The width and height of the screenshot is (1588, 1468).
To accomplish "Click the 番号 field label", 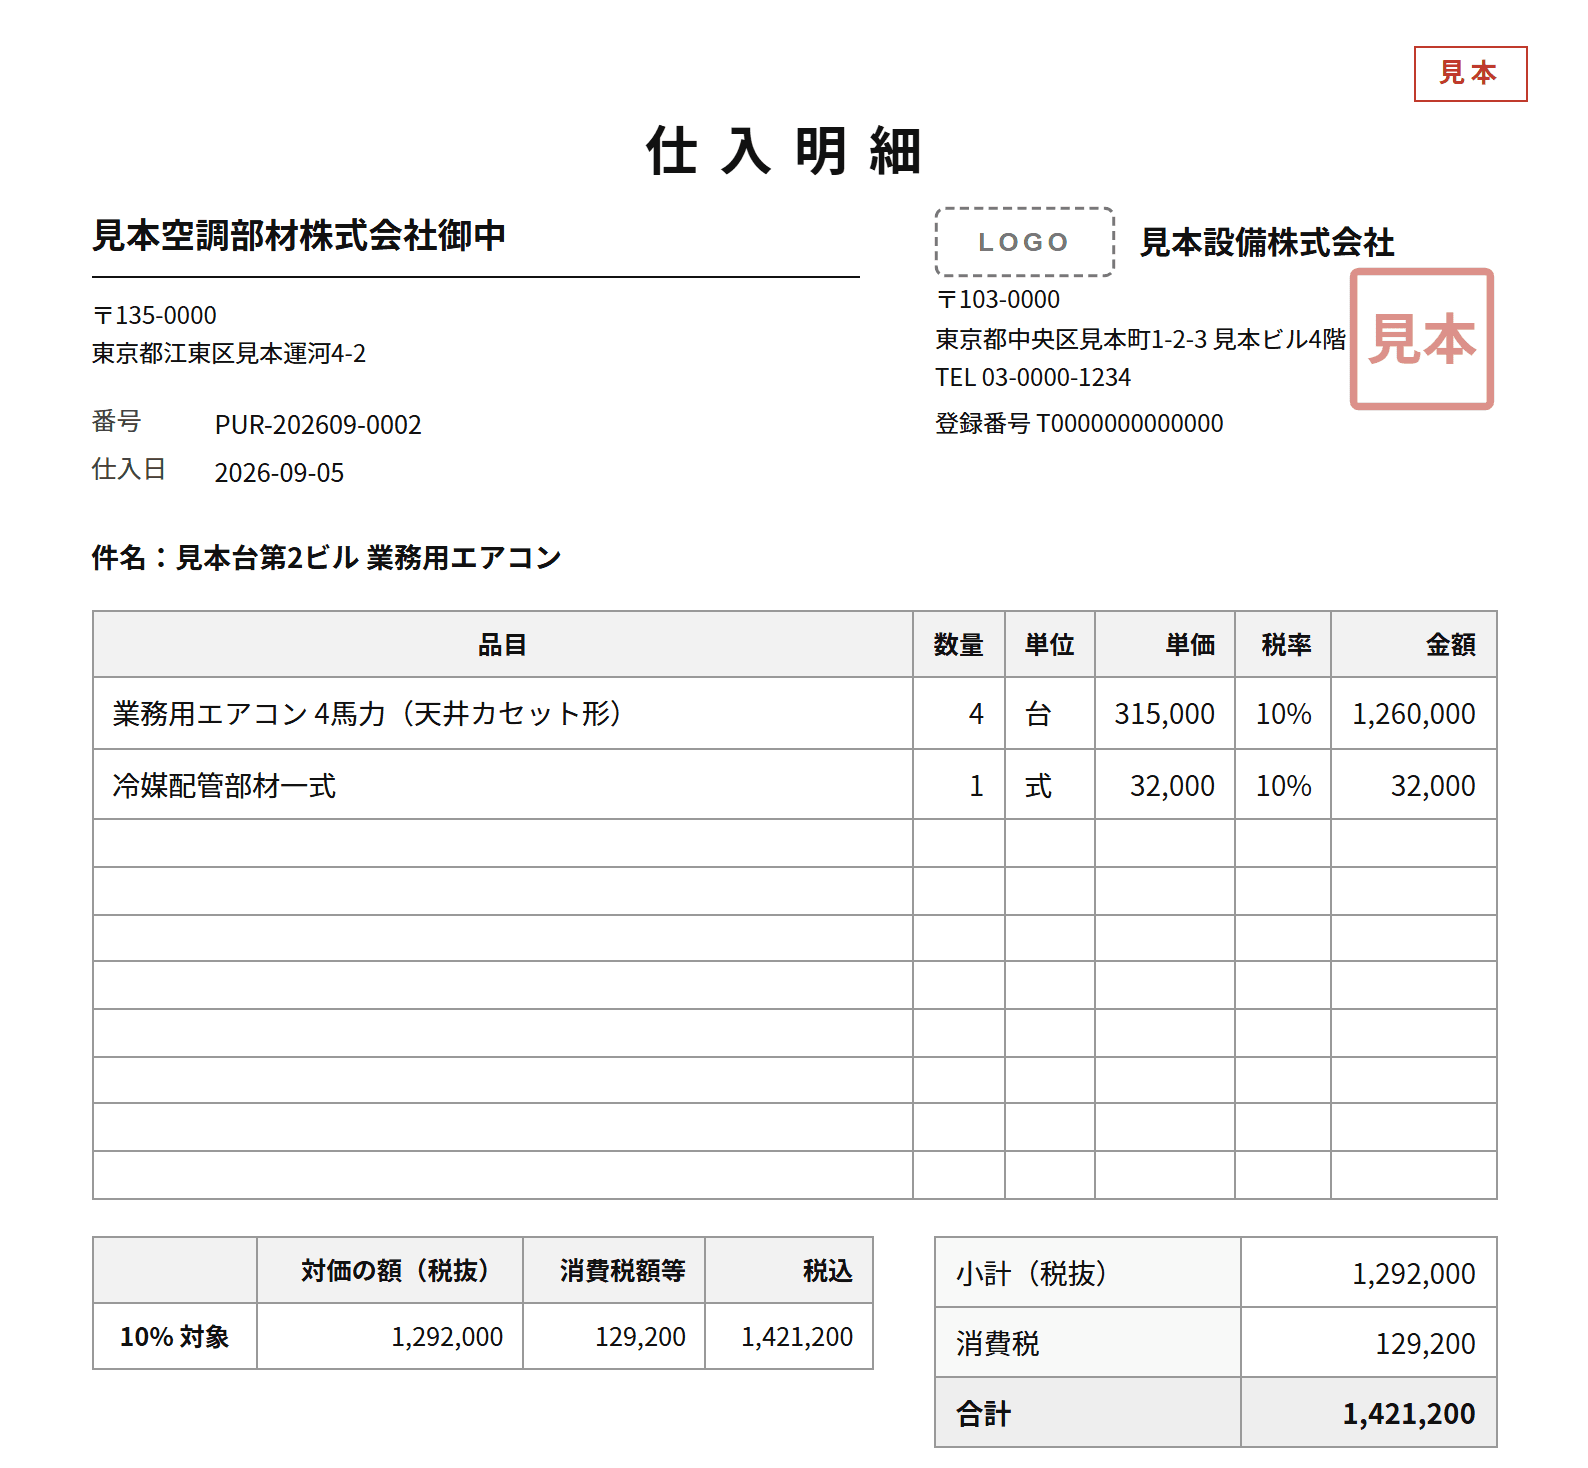I will (x=116, y=421).
